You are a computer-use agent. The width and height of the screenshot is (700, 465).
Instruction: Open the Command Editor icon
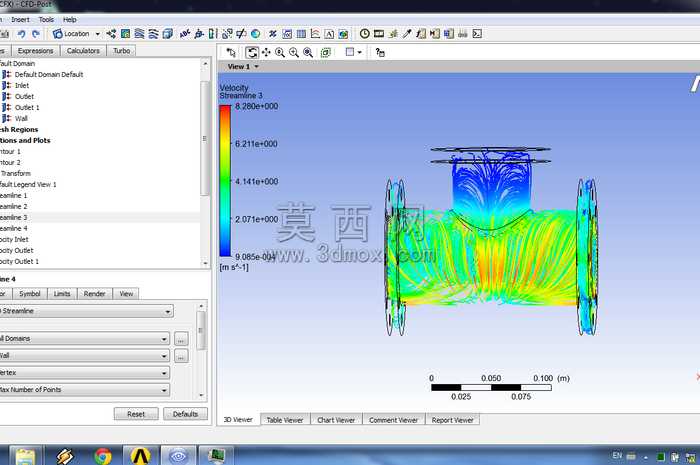tap(477, 34)
